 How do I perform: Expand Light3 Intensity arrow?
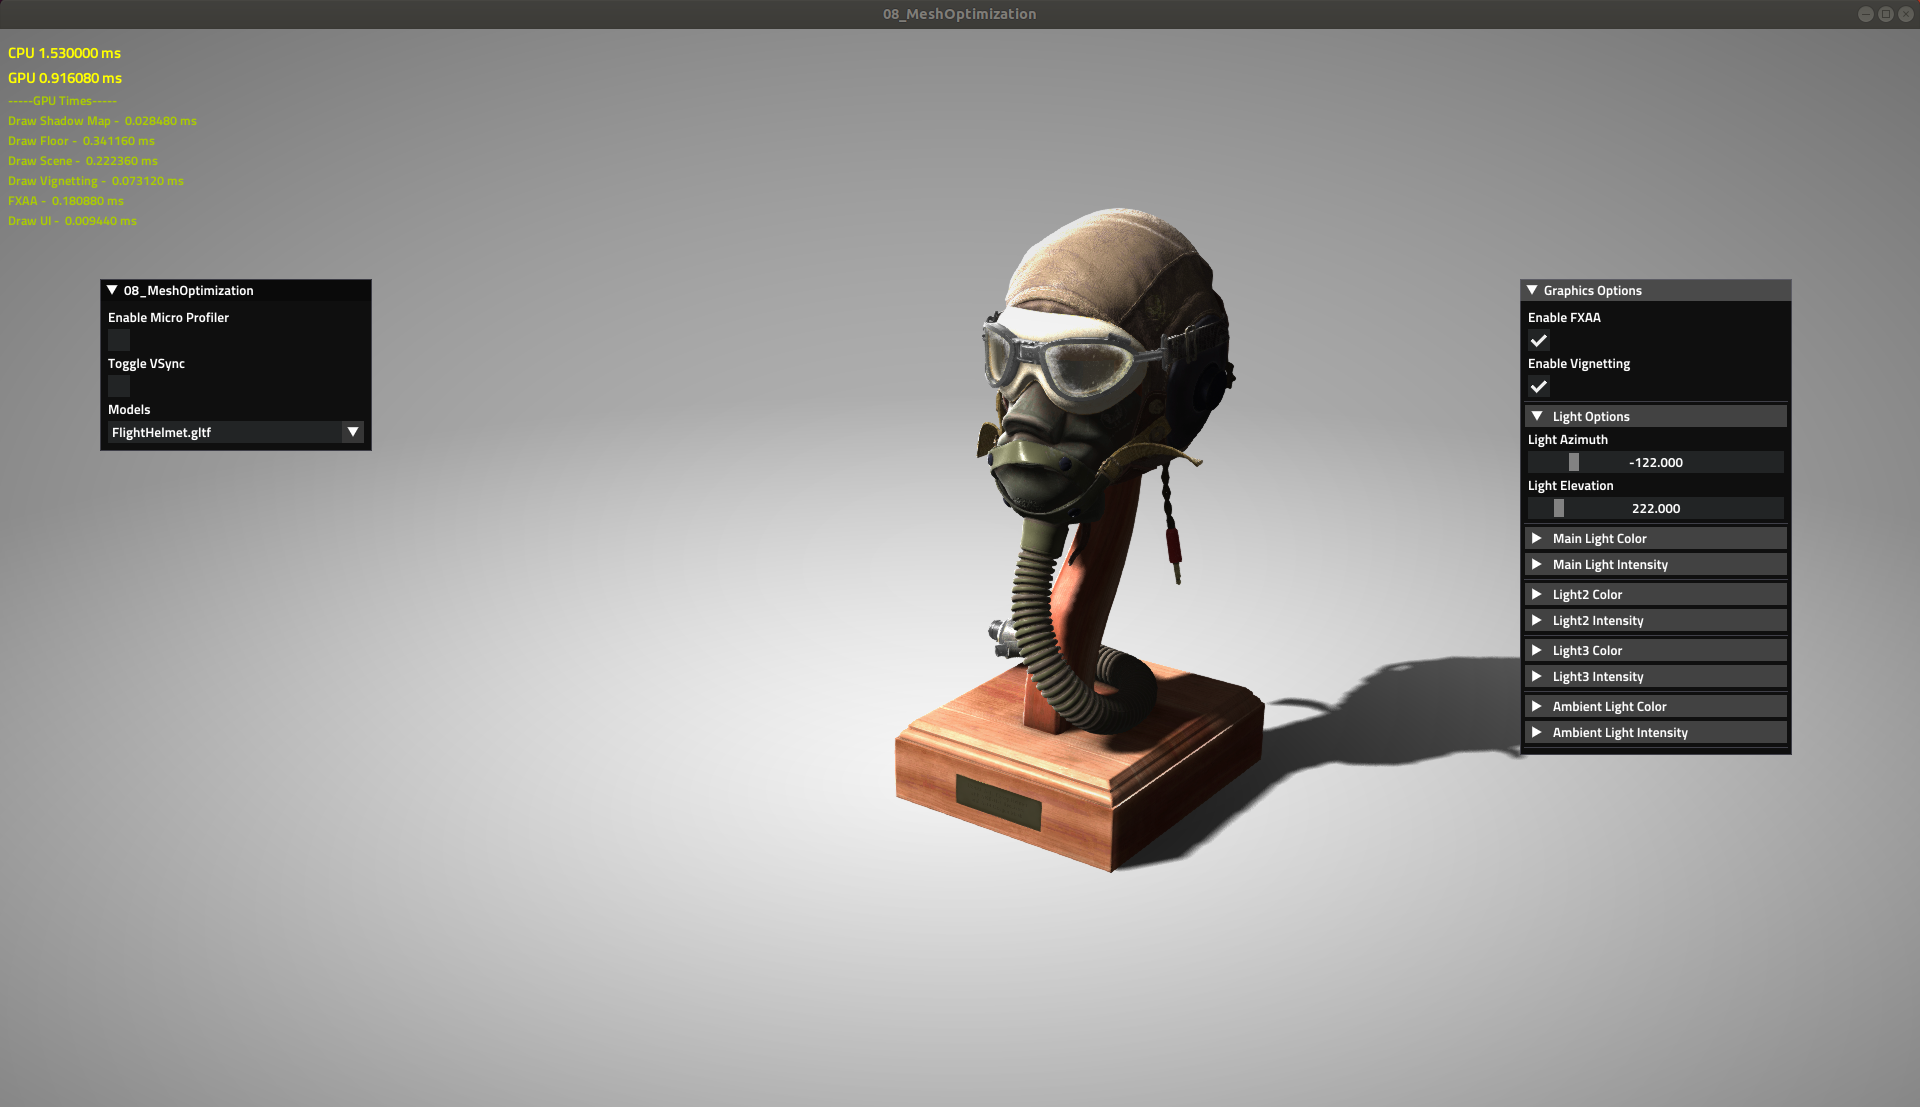click(x=1538, y=676)
